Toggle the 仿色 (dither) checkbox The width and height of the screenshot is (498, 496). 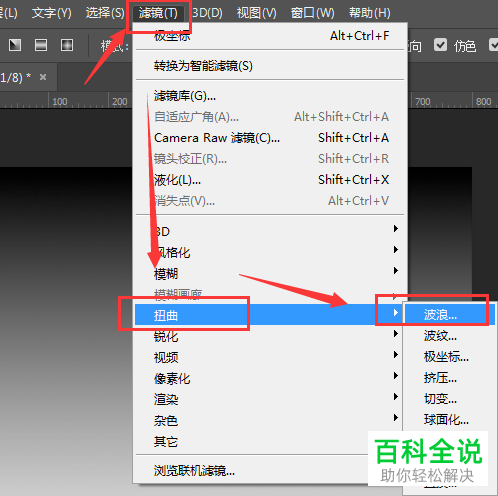click(440, 45)
